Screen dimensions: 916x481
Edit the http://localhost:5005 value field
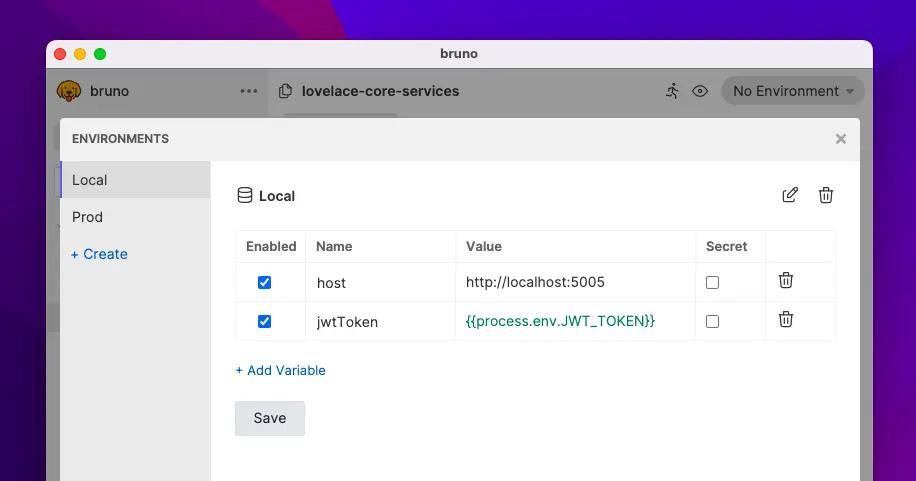click(x=575, y=282)
